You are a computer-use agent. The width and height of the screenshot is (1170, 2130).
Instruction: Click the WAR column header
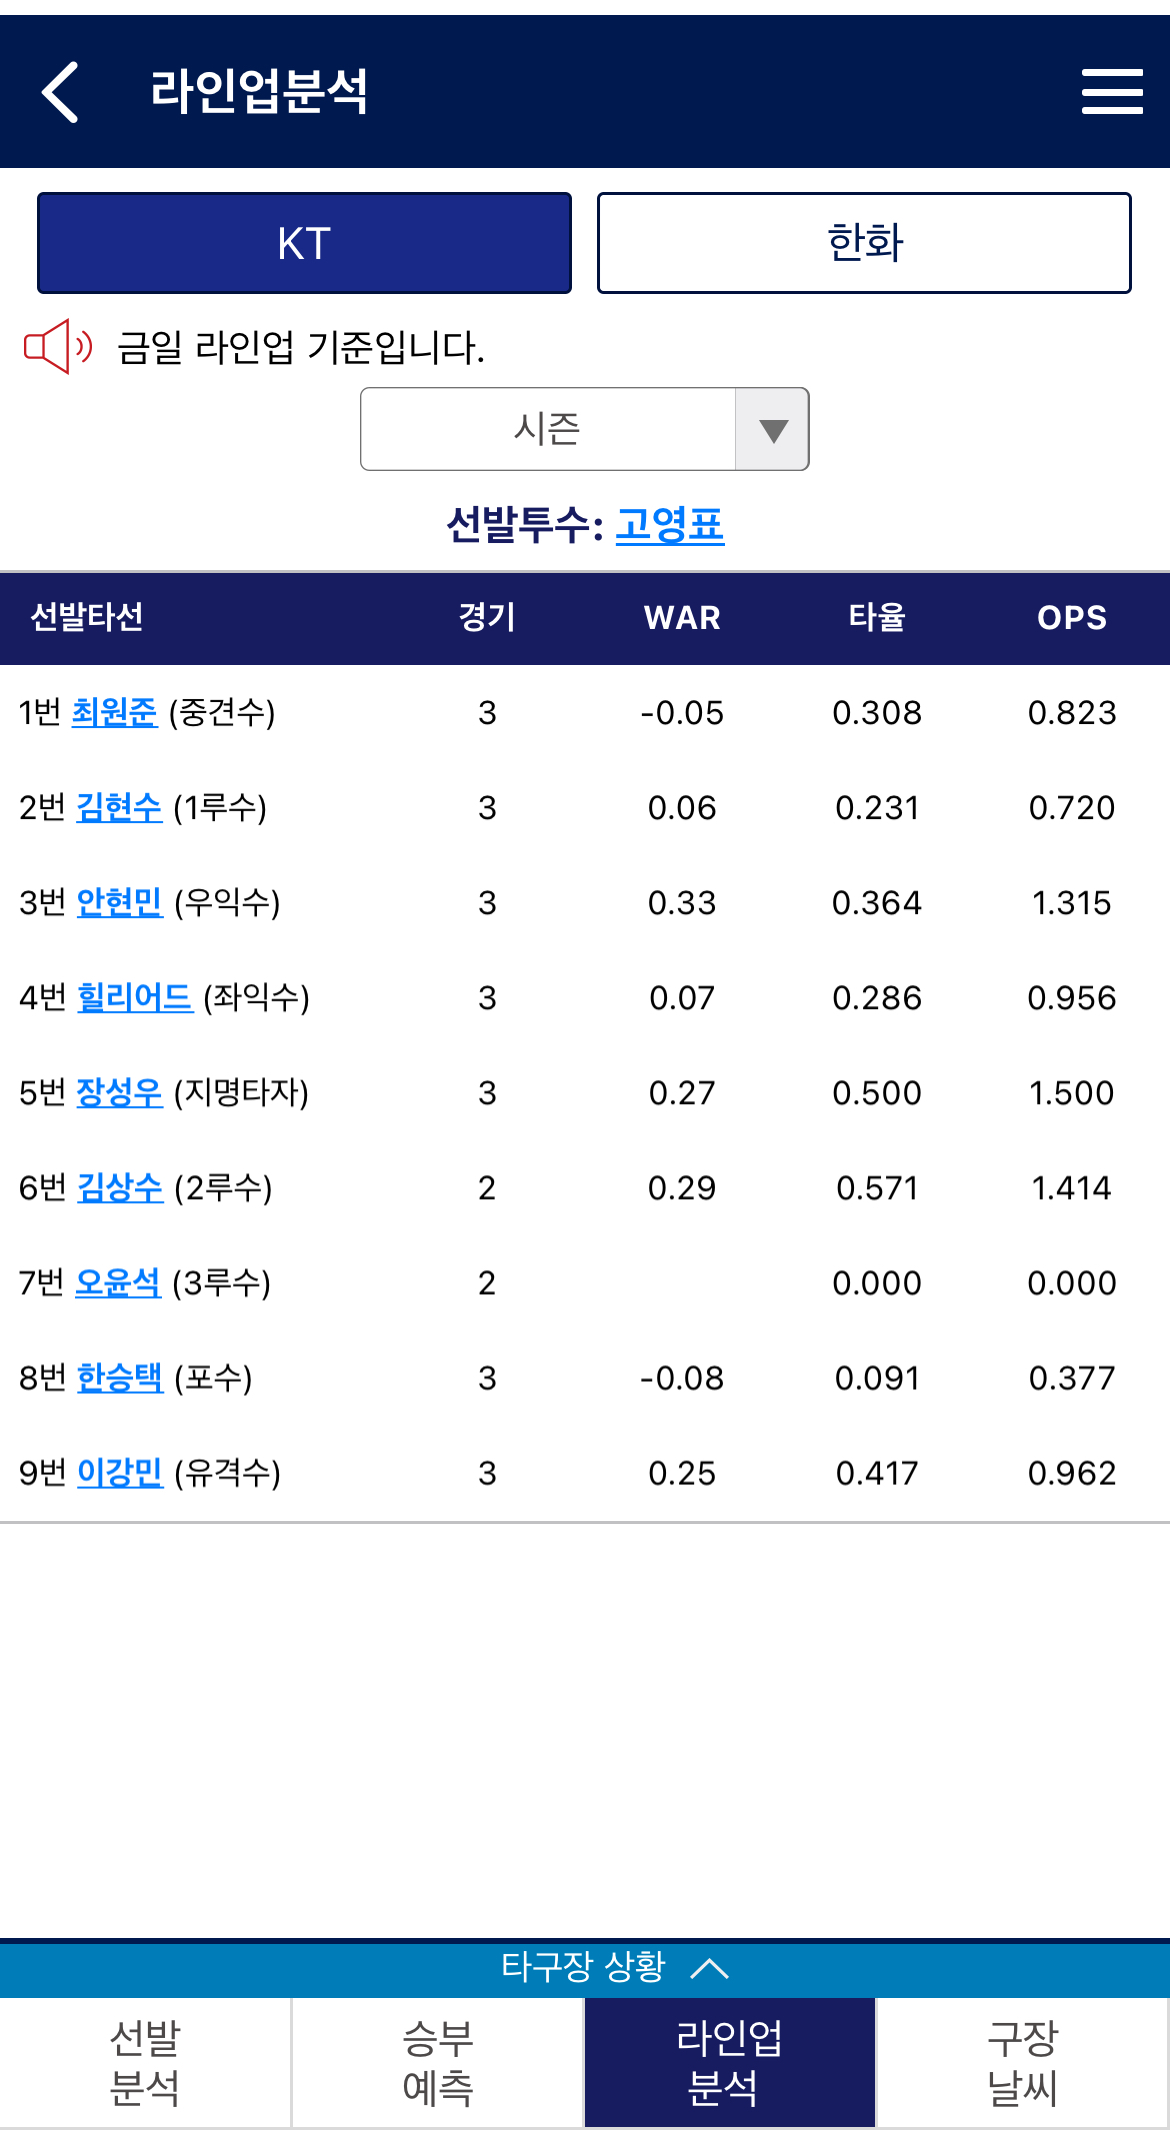click(x=682, y=617)
